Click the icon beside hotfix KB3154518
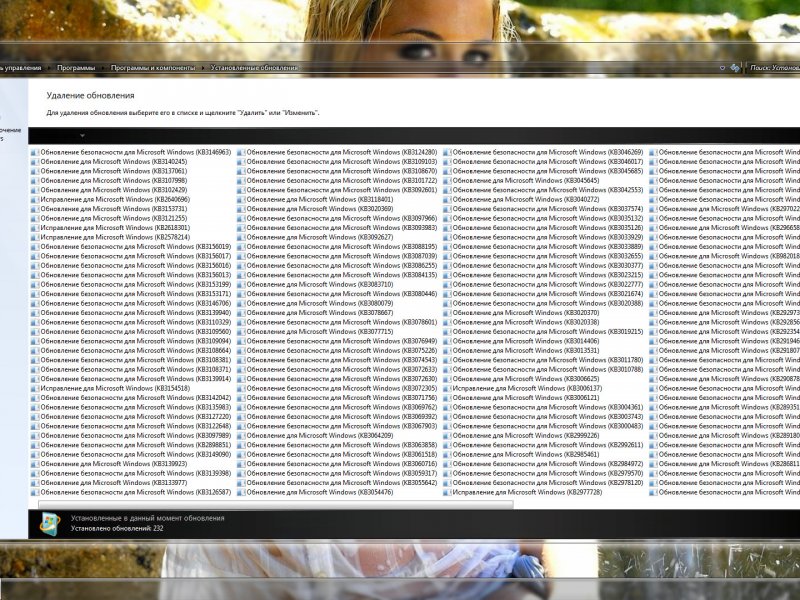This screenshot has width=800, height=600. [35, 388]
